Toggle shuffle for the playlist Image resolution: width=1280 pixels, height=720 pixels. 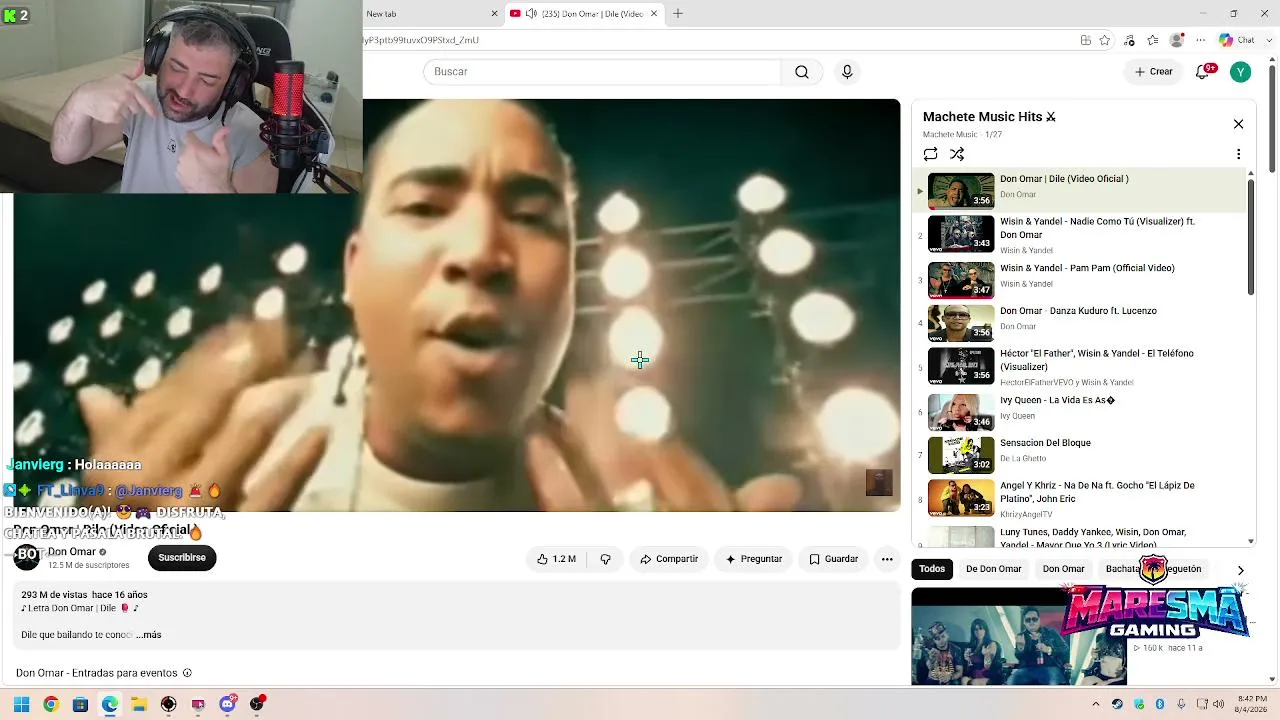(957, 154)
